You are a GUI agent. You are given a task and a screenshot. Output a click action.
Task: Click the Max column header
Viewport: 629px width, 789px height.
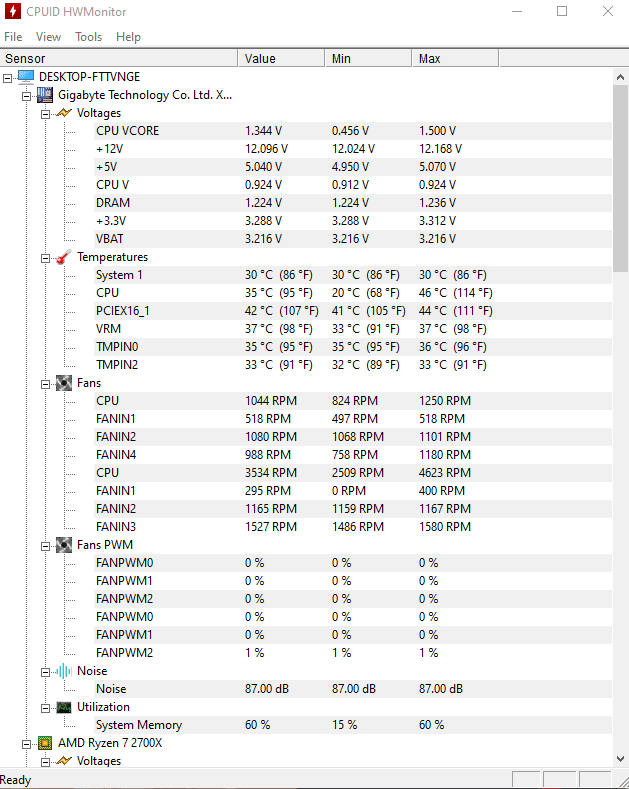(455, 58)
